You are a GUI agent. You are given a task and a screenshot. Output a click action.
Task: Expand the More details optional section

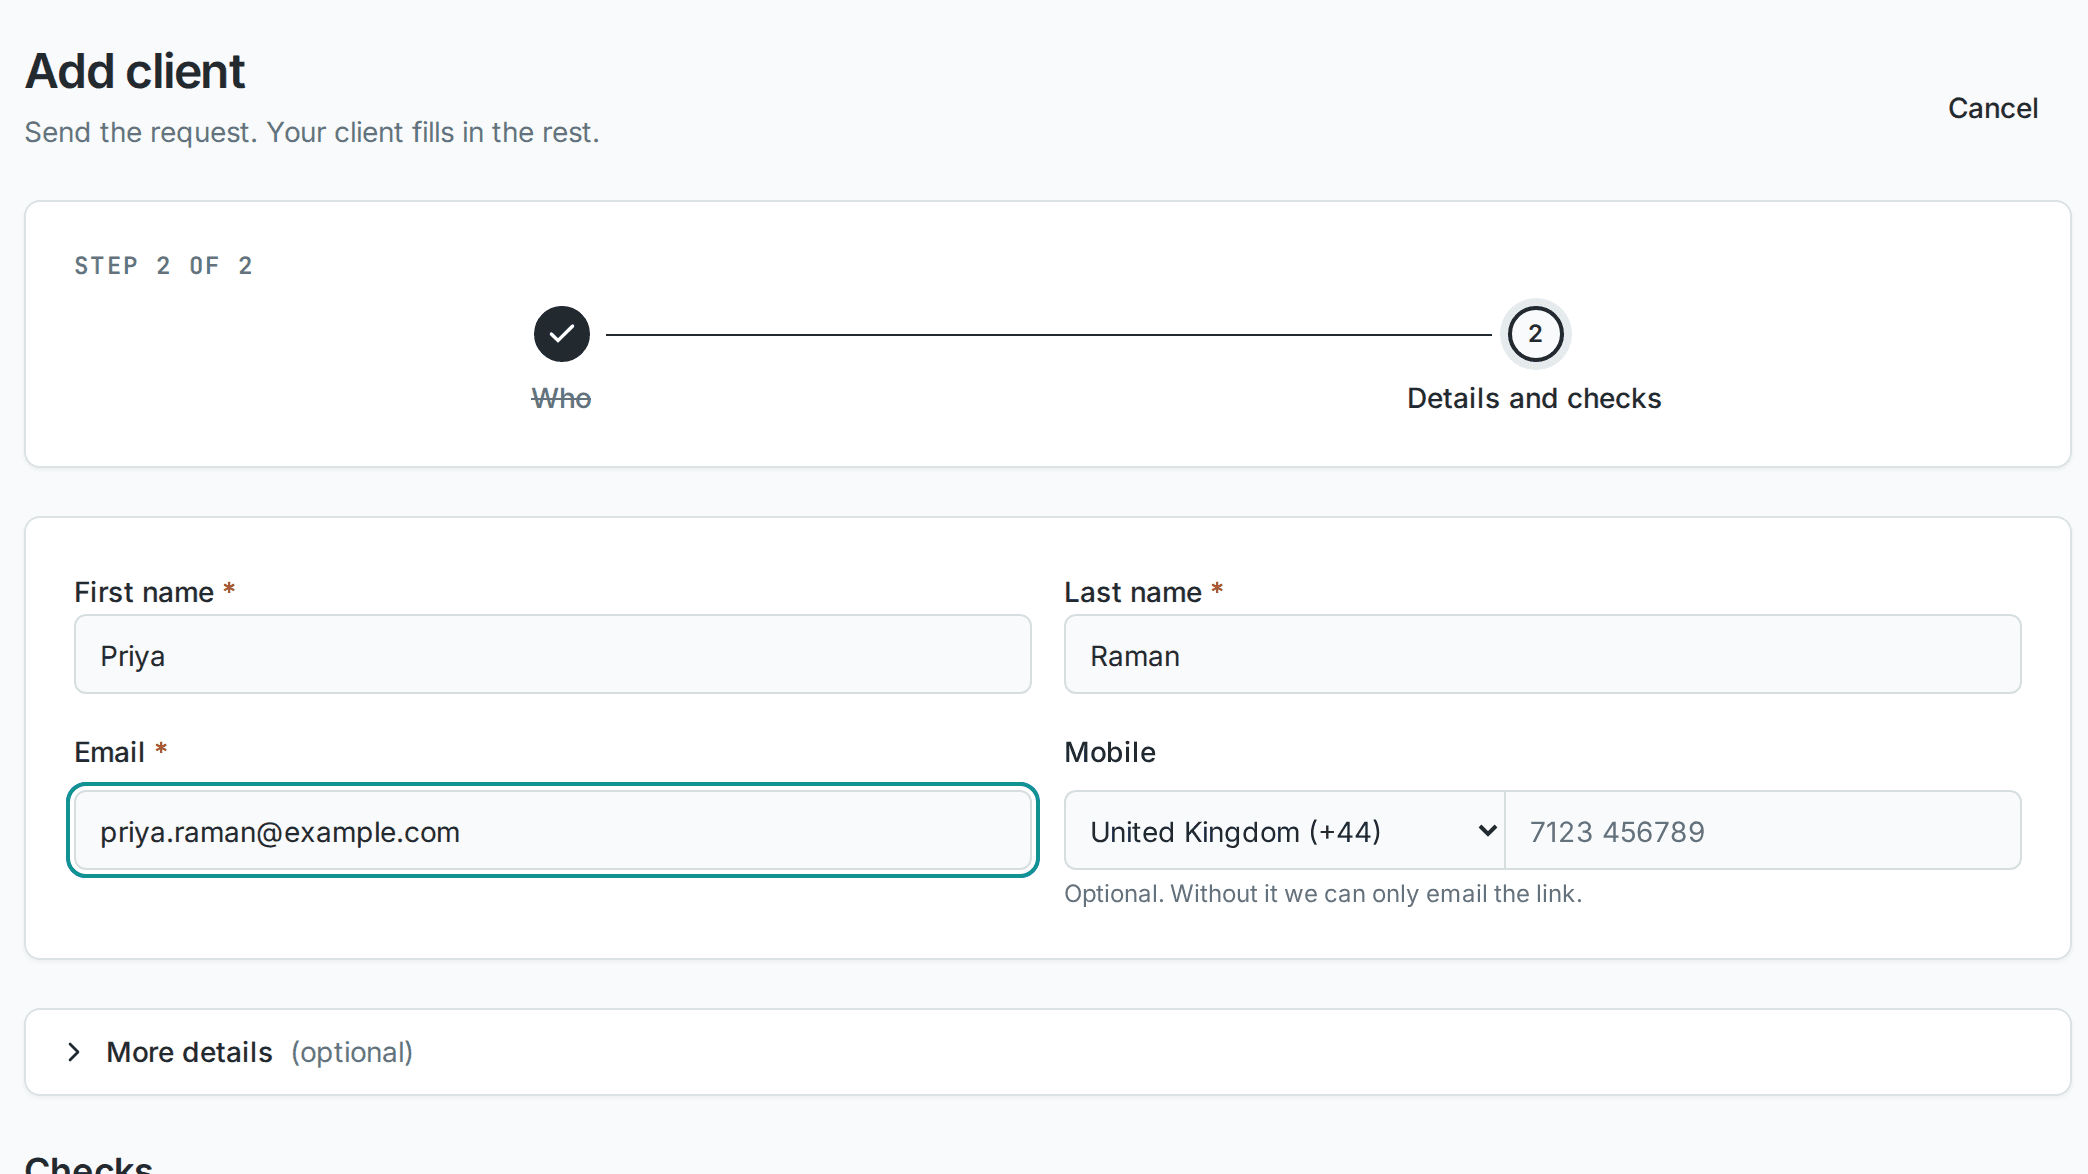coord(1048,1052)
